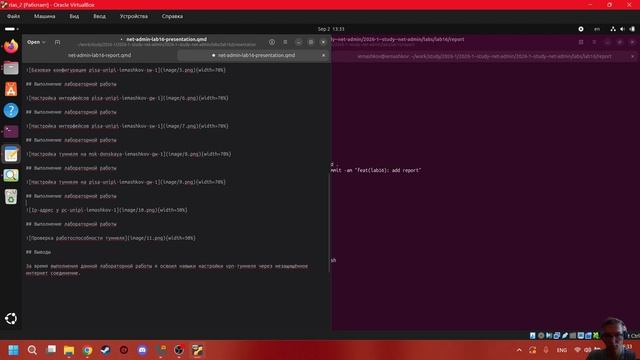Open the network icon in the Ubuntu top bar

[x=613, y=29]
